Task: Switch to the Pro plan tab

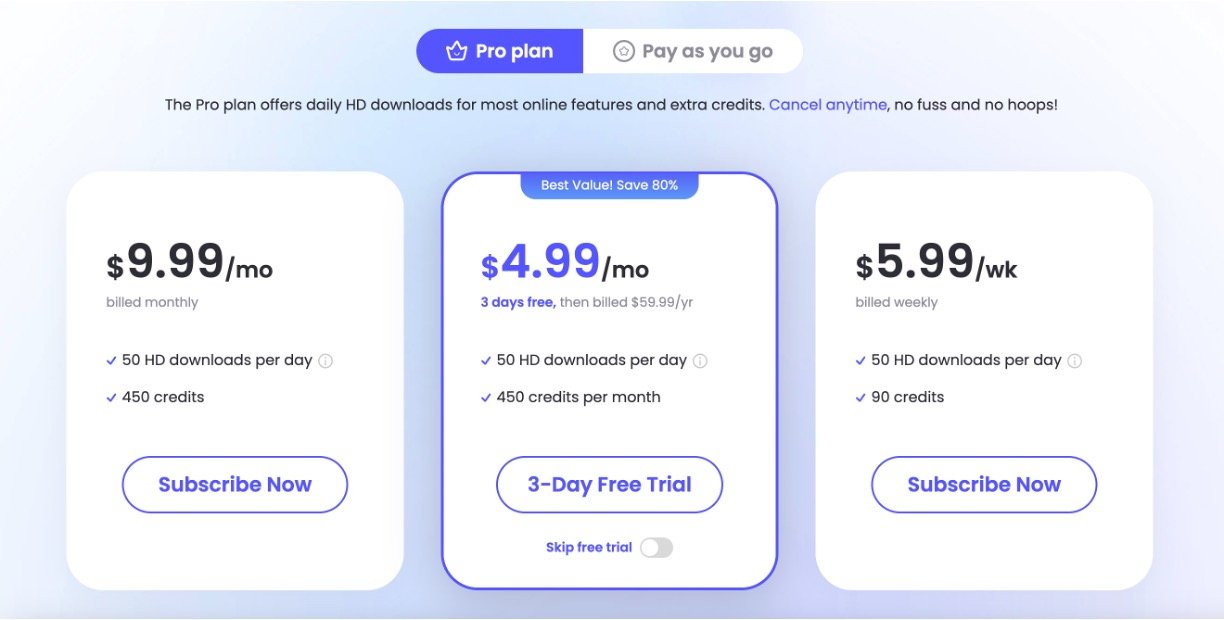Action: (x=500, y=51)
